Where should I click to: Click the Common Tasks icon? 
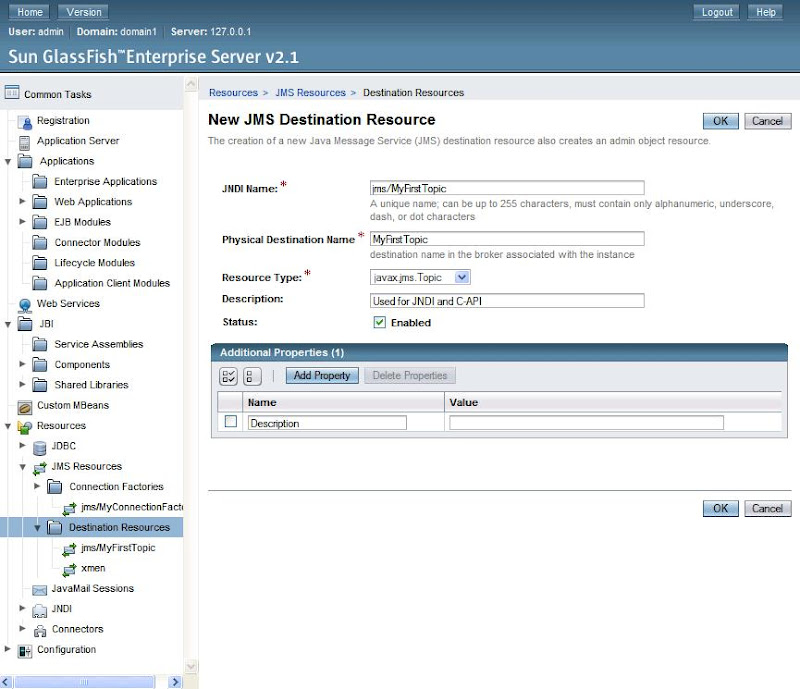click(12, 93)
